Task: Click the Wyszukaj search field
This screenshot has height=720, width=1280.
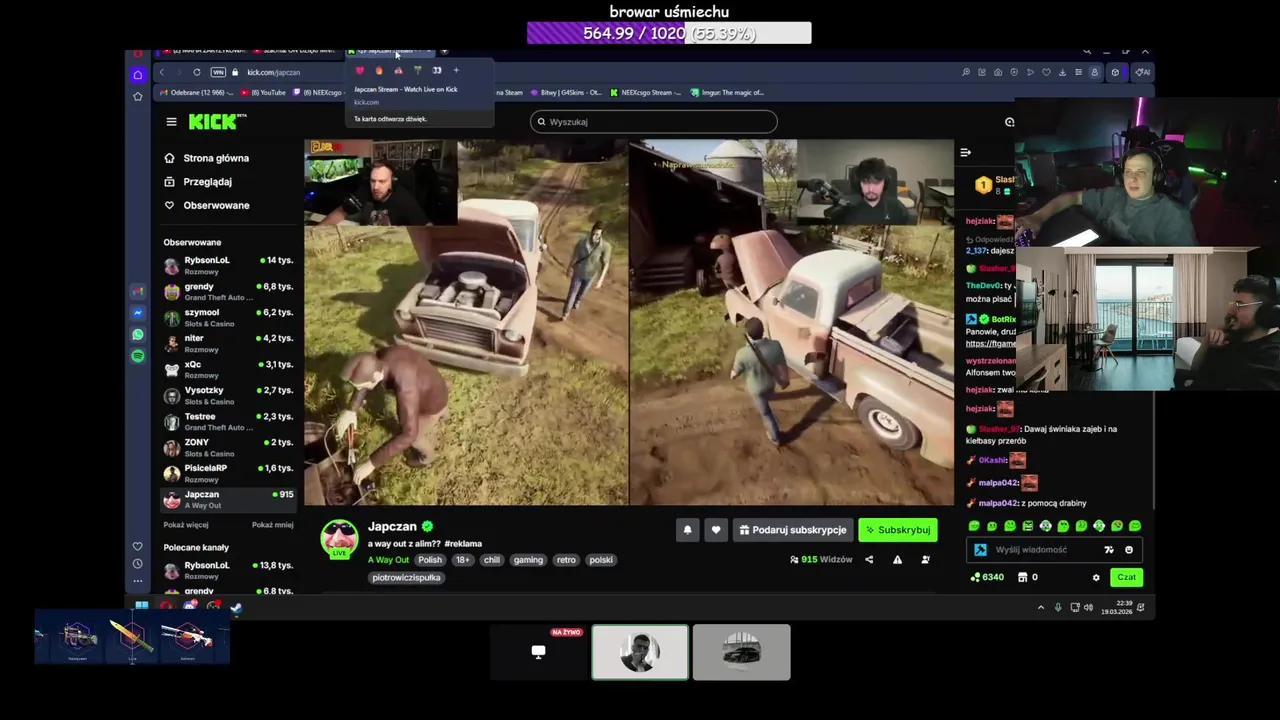Action: click(x=653, y=122)
